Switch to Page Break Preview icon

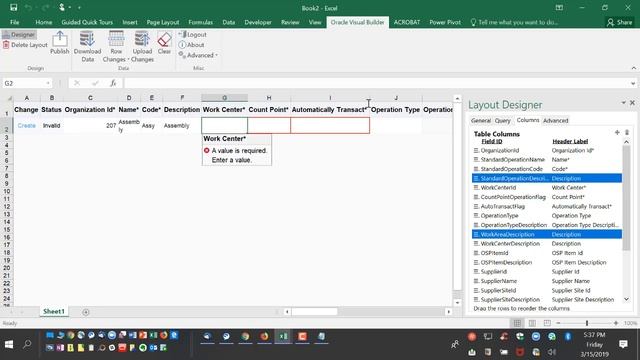[547, 323]
